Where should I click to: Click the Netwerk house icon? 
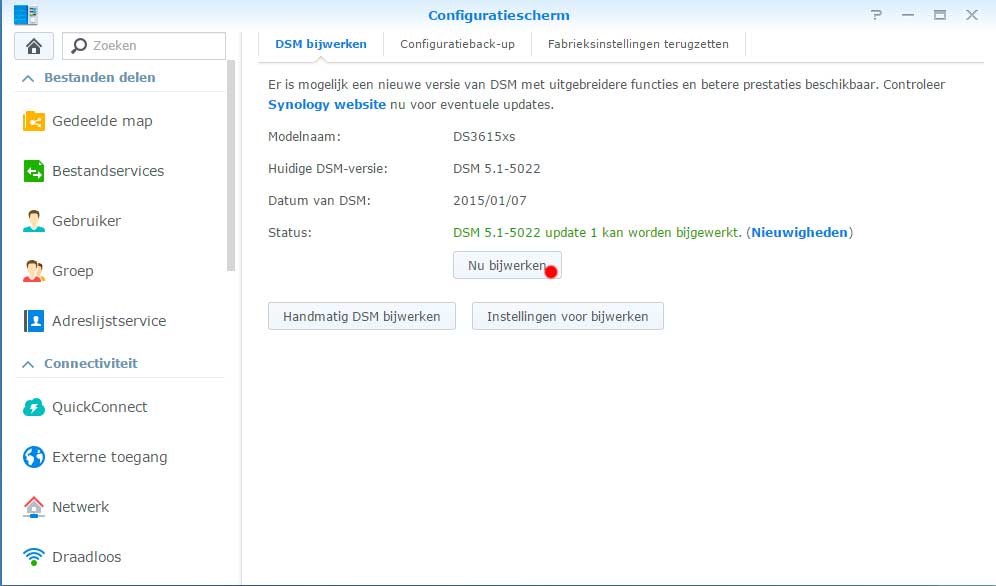pos(34,507)
